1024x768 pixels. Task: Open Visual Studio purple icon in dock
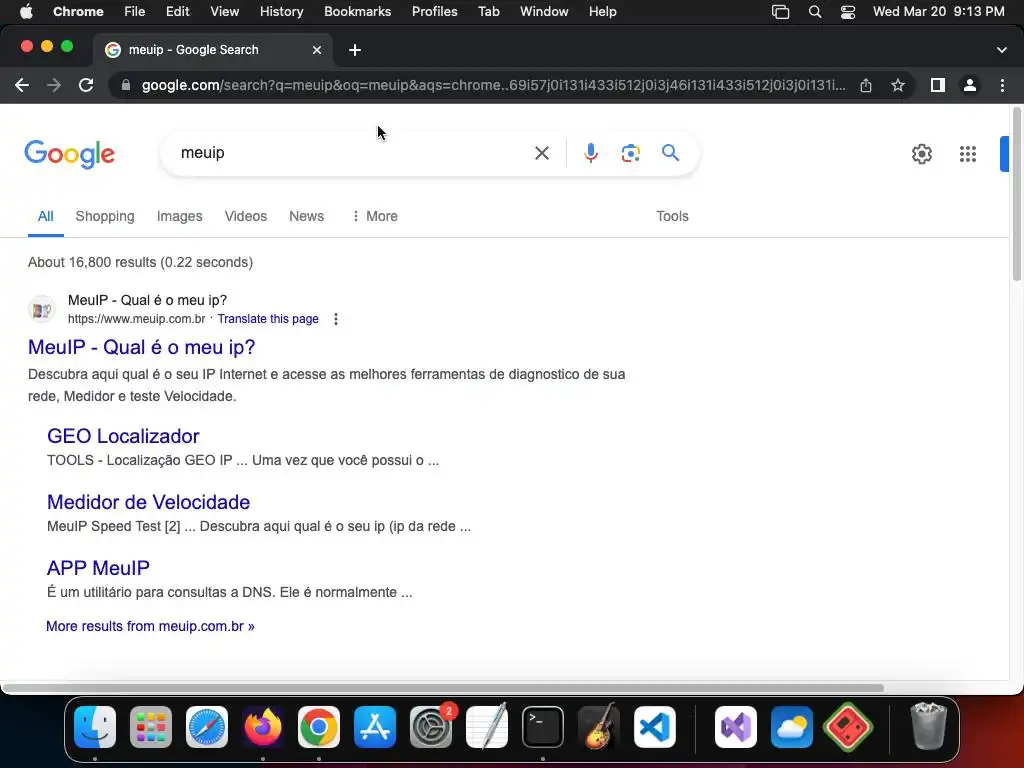click(736, 727)
